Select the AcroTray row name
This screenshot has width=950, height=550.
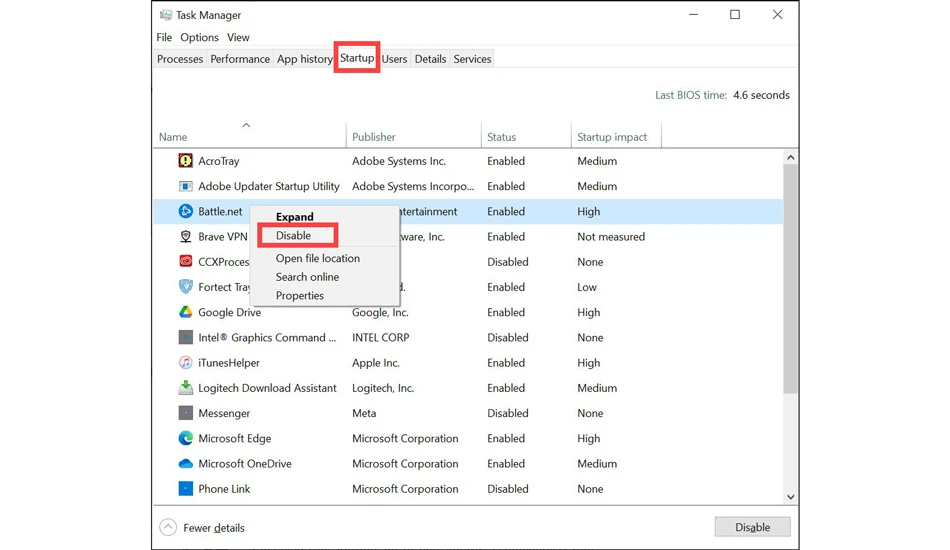pos(219,161)
